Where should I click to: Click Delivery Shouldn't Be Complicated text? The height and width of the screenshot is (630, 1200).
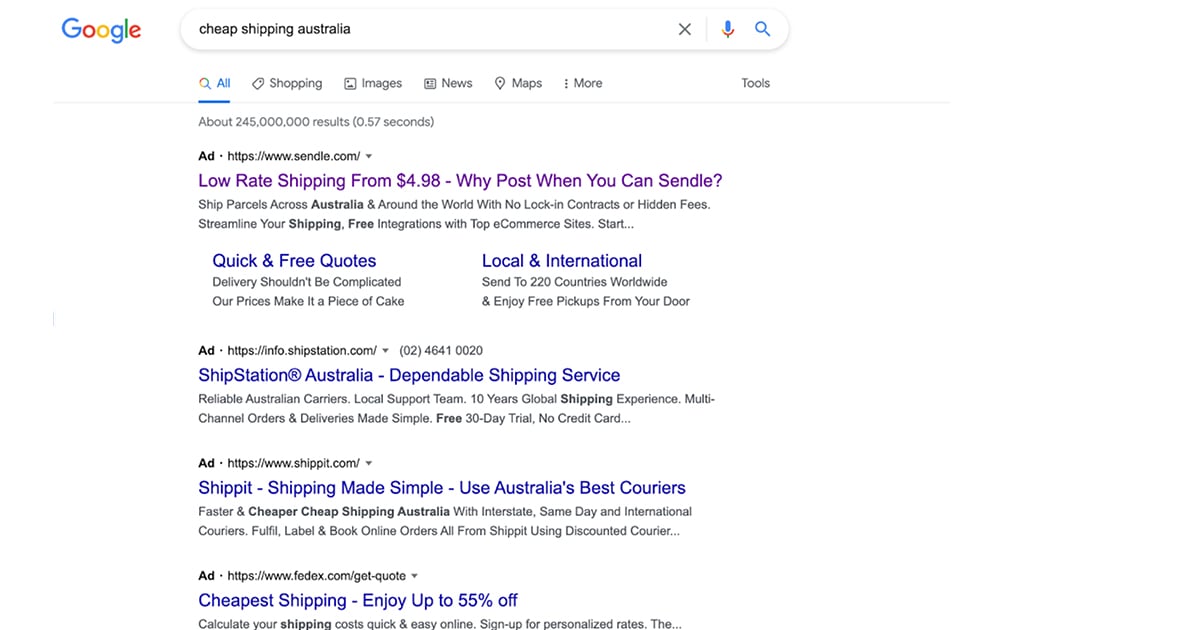(x=307, y=282)
